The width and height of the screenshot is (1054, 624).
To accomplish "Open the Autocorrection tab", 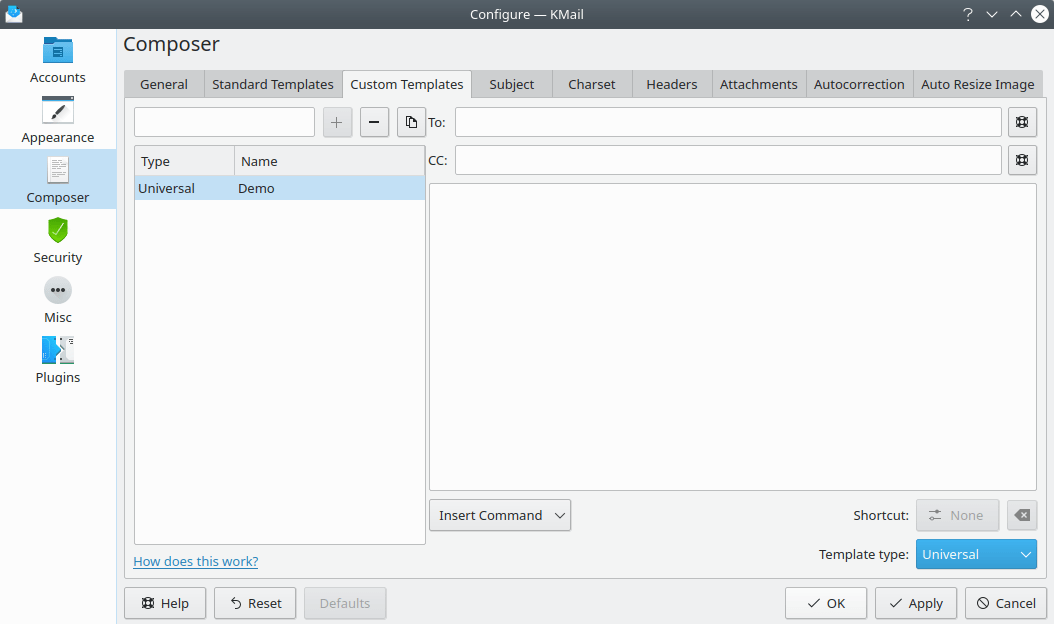I will point(859,84).
